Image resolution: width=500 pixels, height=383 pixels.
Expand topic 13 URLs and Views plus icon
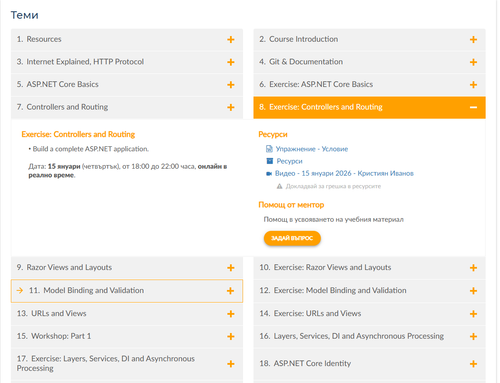tap(230, 314)
